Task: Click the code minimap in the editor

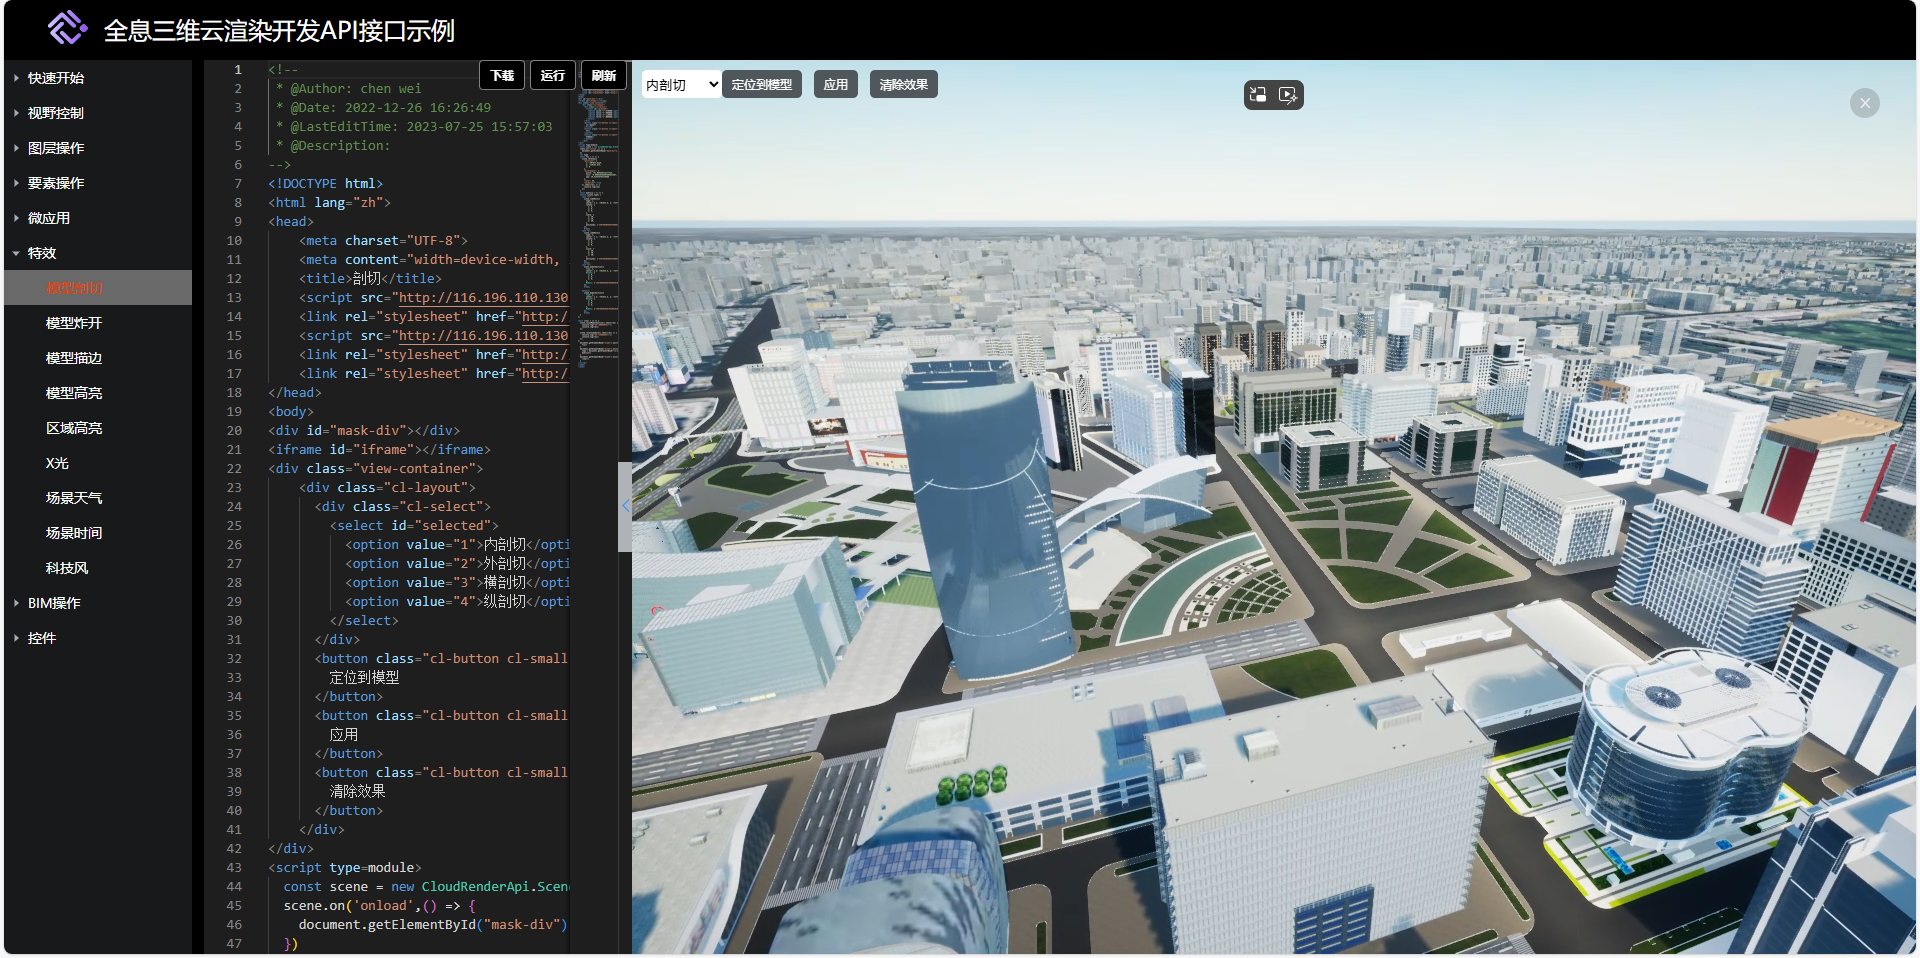Action: tap(598, 220)
